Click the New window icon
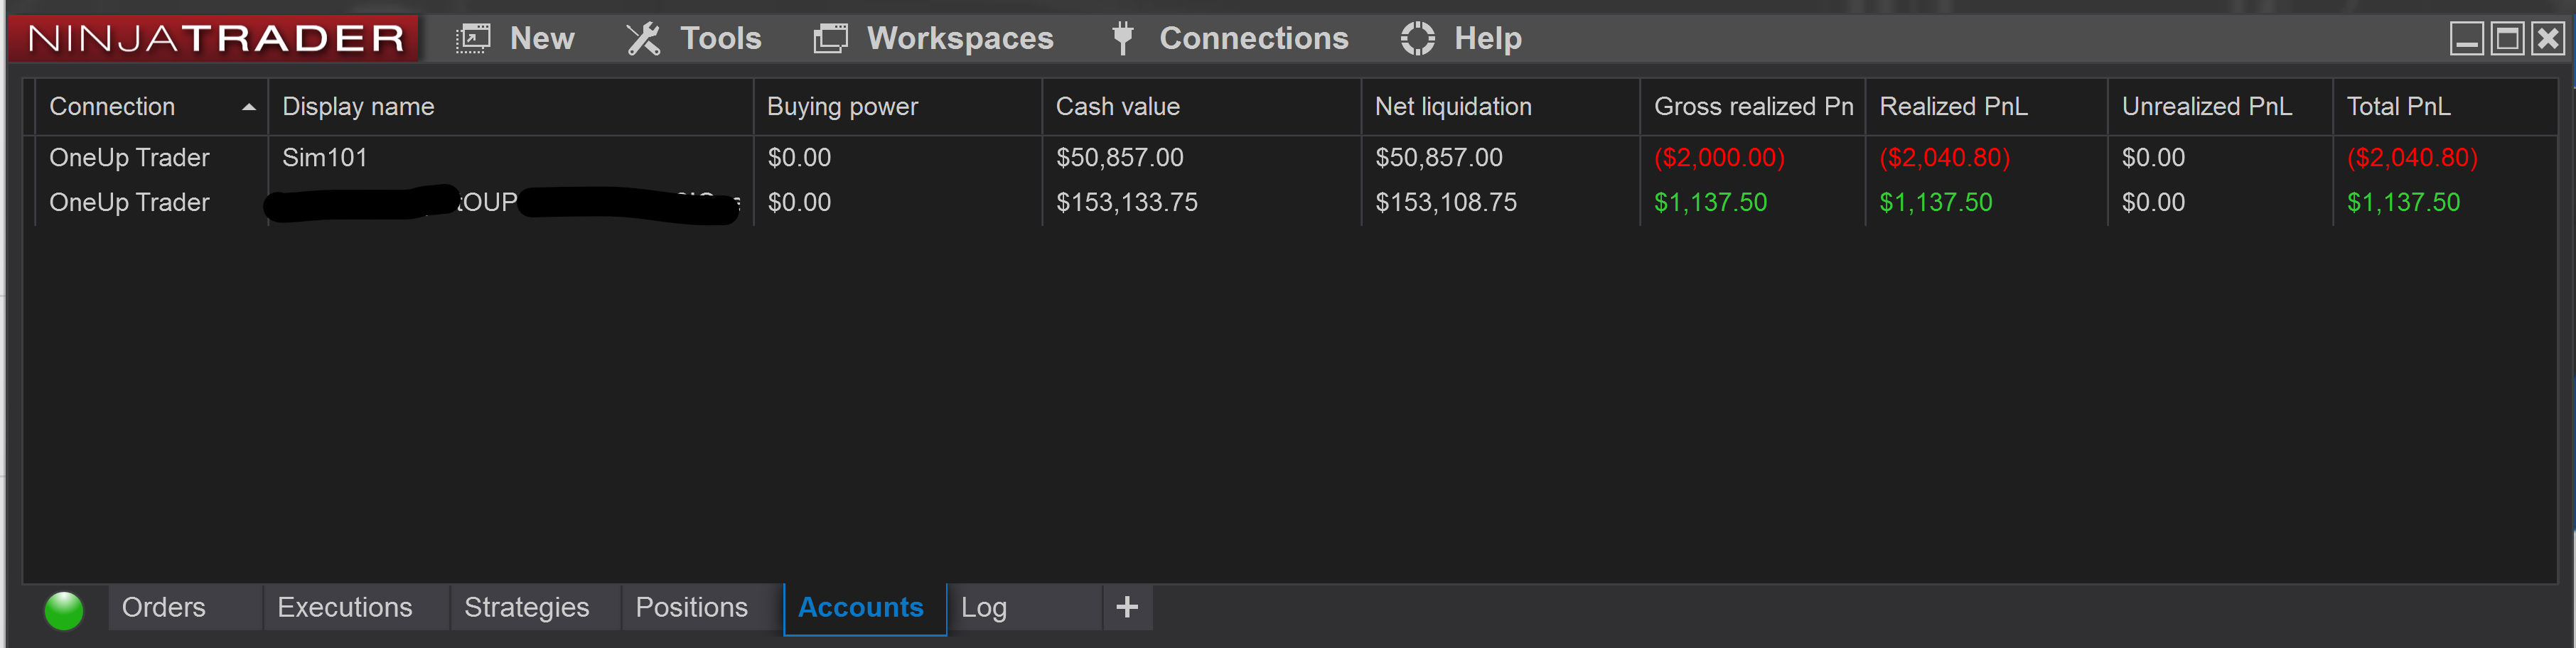The image size is (2576, 648). [473, 39]
